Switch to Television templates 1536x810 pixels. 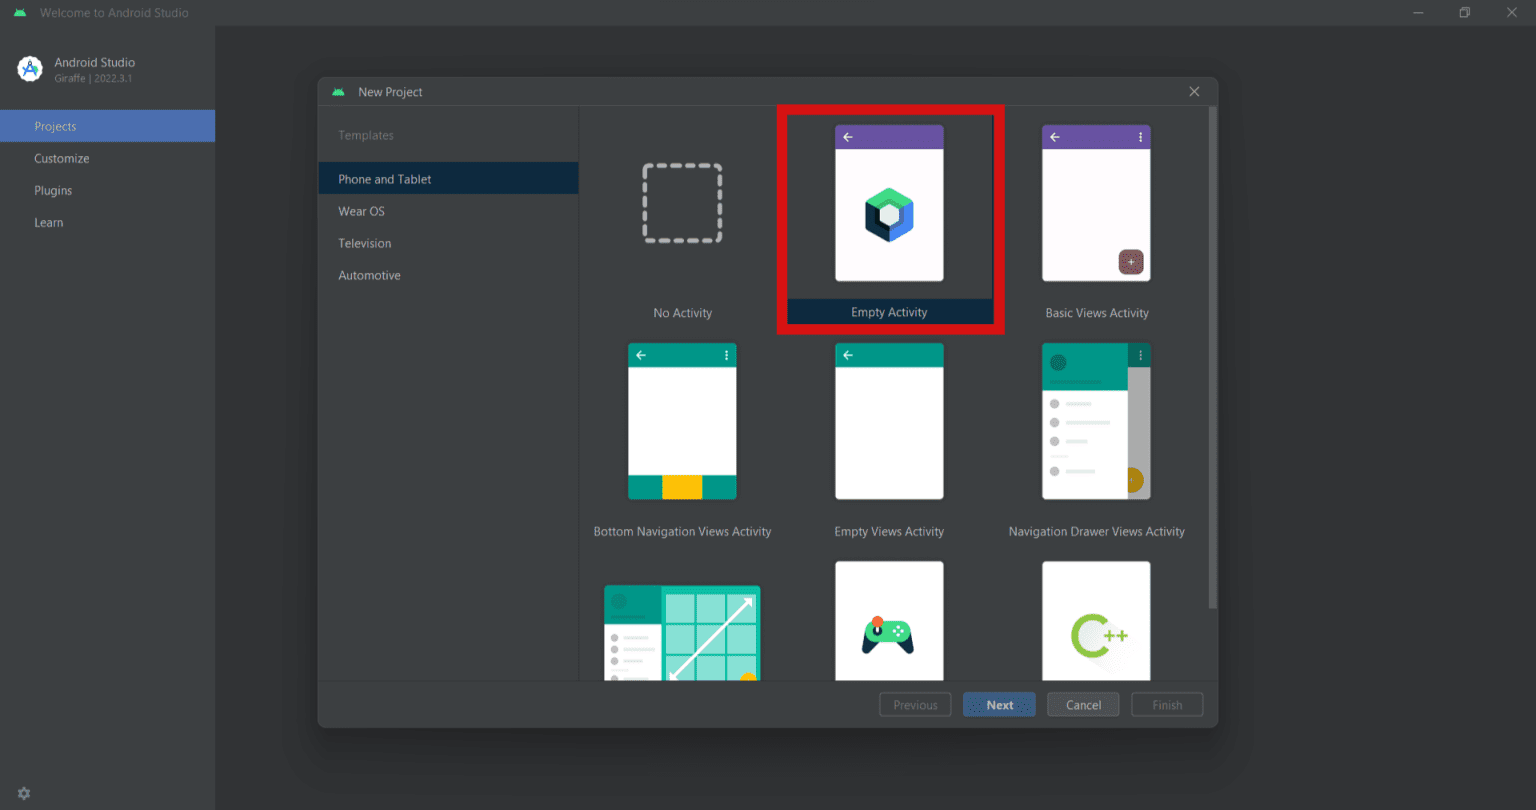pos(448,243)
